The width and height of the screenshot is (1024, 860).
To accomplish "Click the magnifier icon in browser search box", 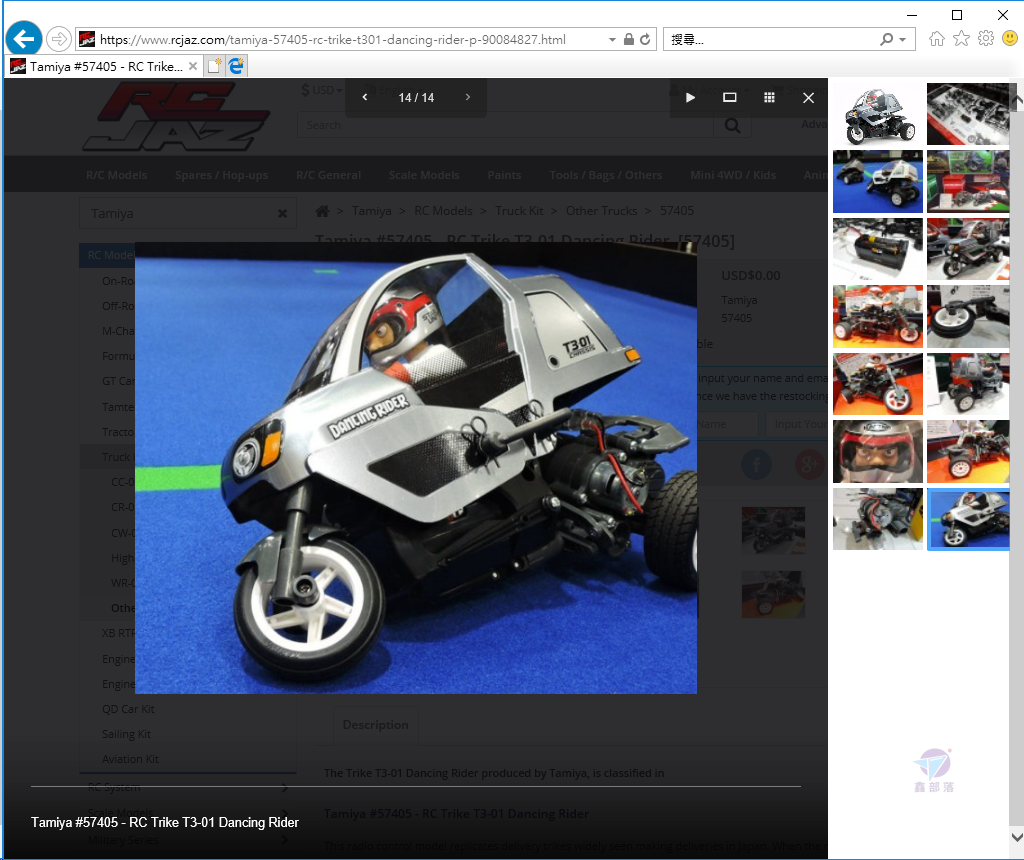I will (886, 40).
